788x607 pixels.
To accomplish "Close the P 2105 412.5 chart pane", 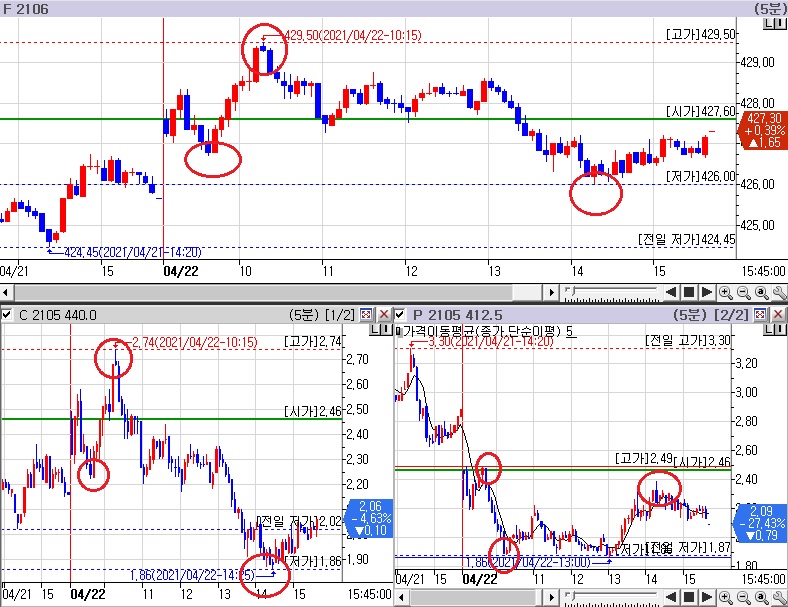I will (x=778, y=315).
